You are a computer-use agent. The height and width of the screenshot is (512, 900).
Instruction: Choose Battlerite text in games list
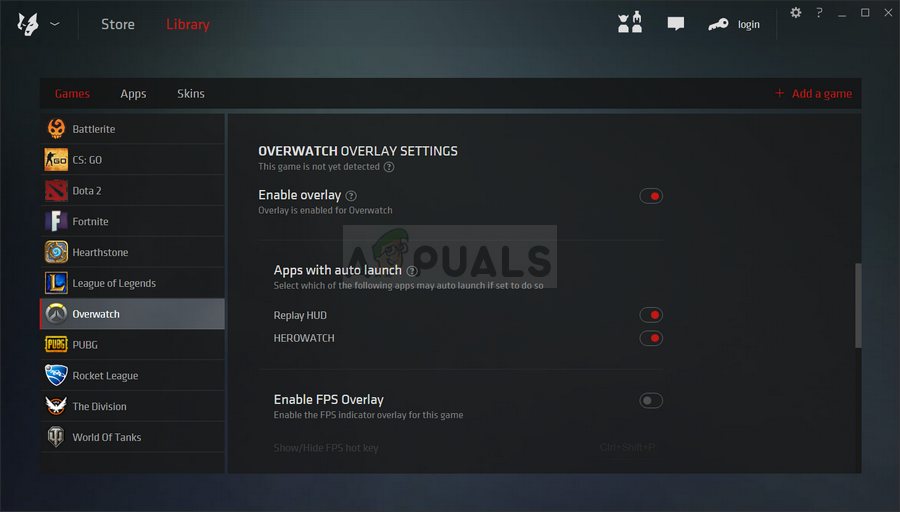pos(94,129)
